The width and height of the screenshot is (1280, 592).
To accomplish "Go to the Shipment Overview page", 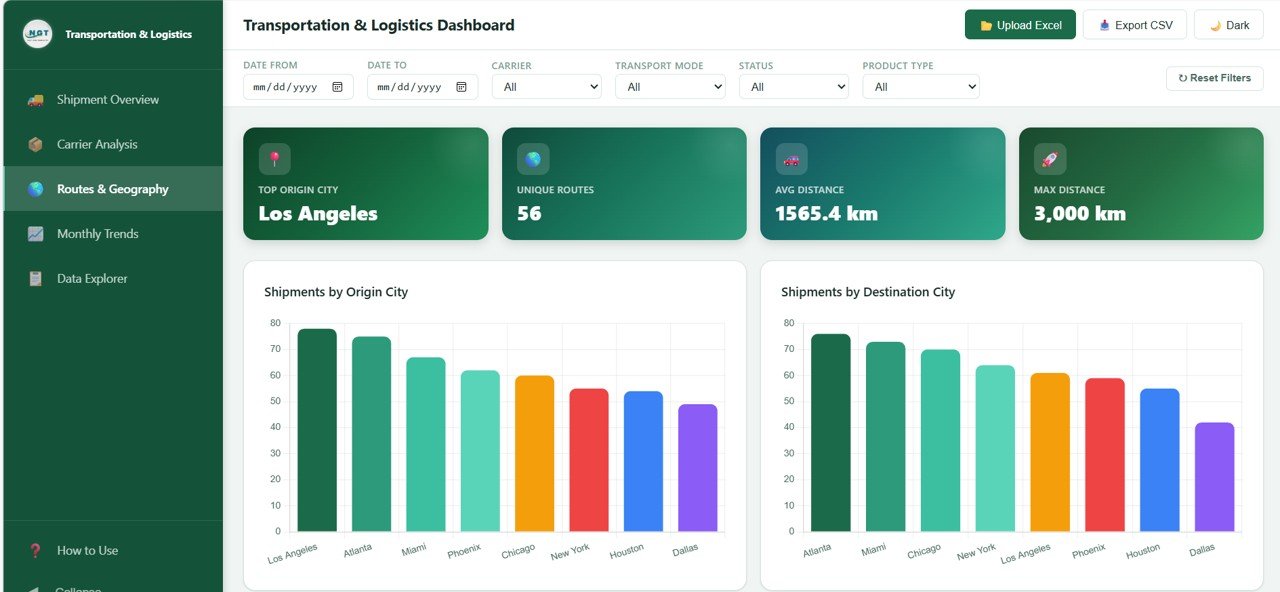I will [107, 100].
